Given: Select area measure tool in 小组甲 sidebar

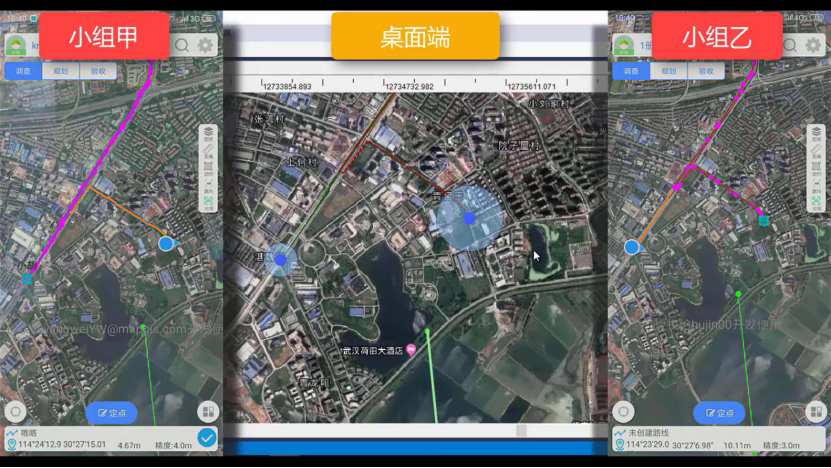Looking at the screenshot, I should (208, 169).
